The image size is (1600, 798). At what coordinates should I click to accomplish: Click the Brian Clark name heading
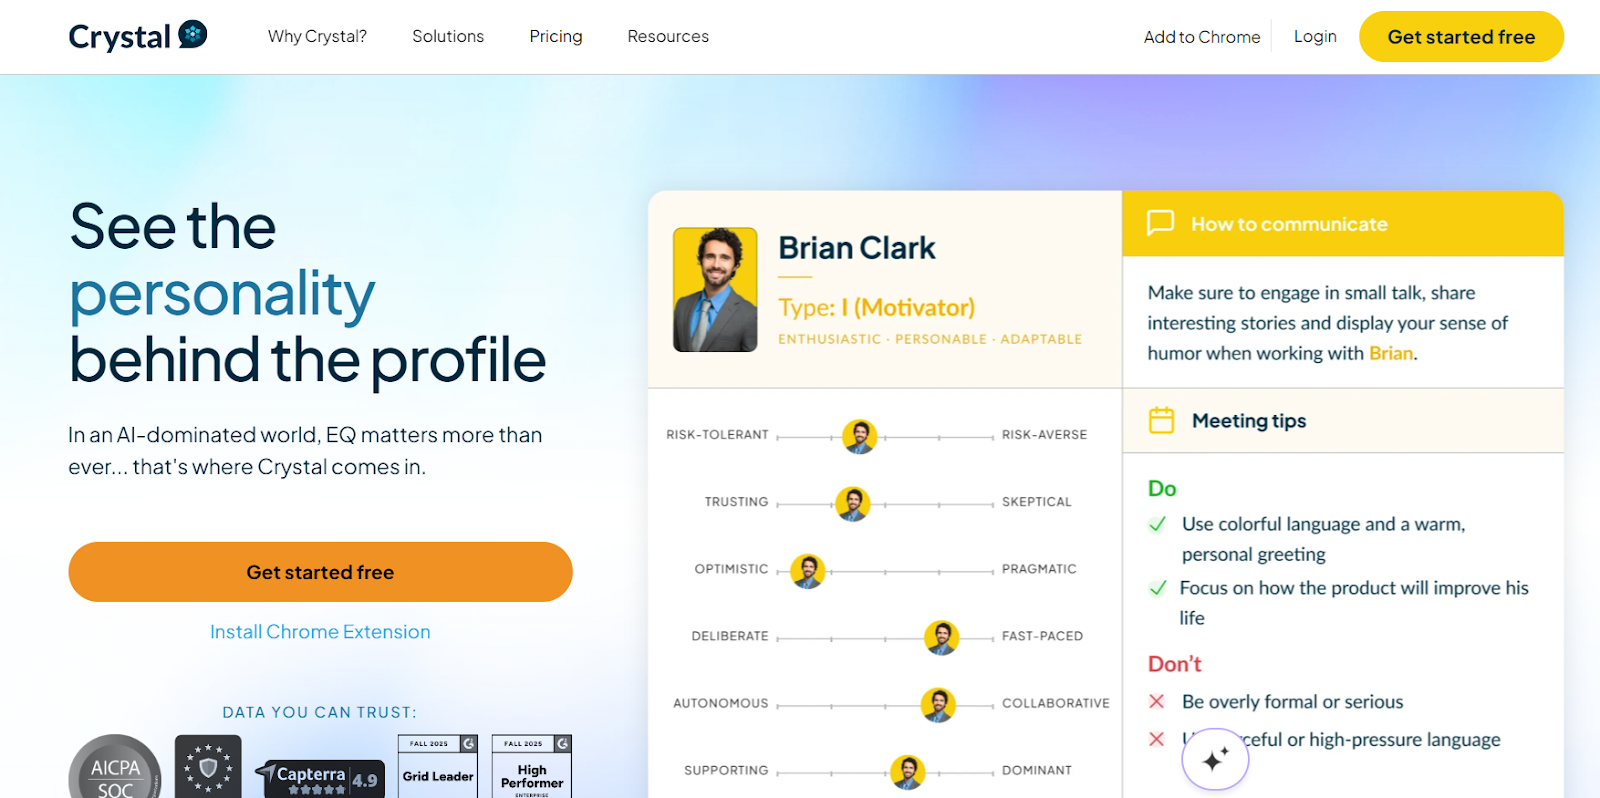click(x=857, y=248)
